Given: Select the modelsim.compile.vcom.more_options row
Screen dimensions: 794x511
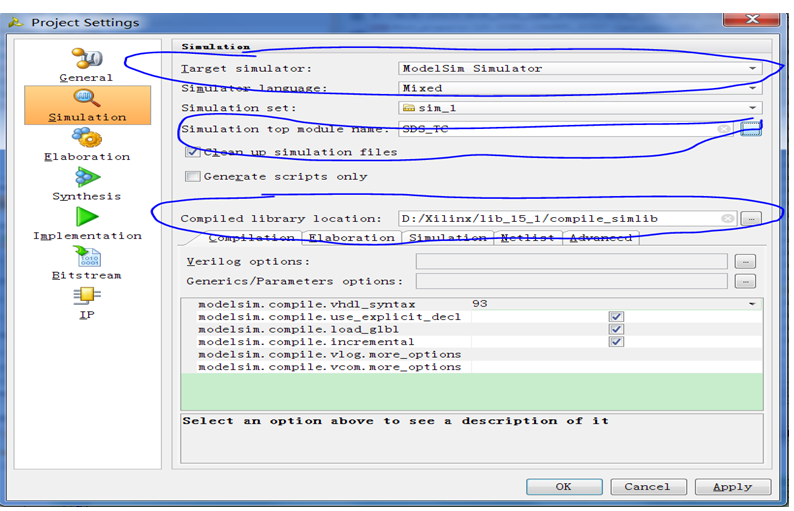Looking at the screenshot, I should point(471,367).
